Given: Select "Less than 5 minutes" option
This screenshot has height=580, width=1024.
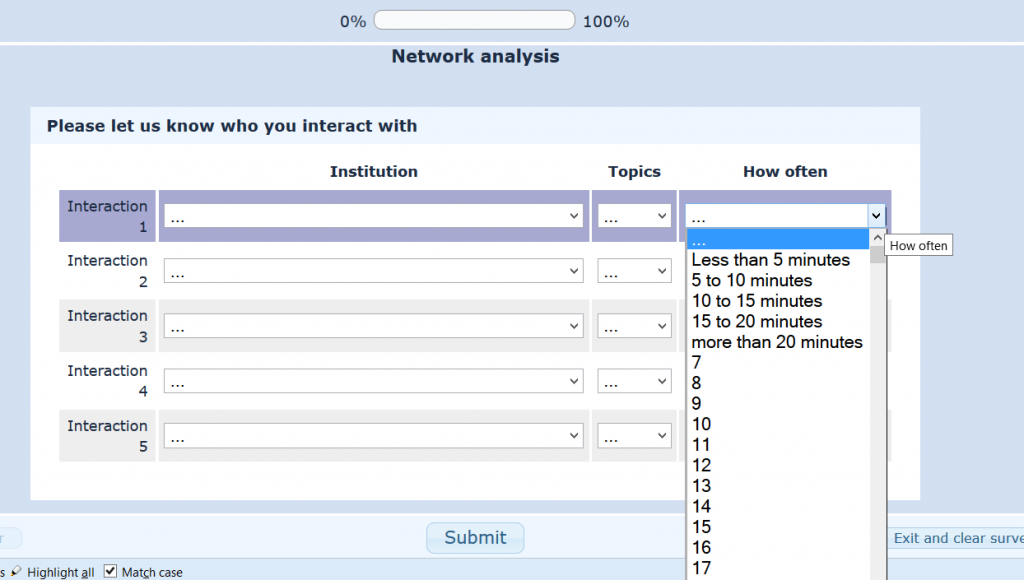Looking at the screenshot, I should (x=770, y=260).
